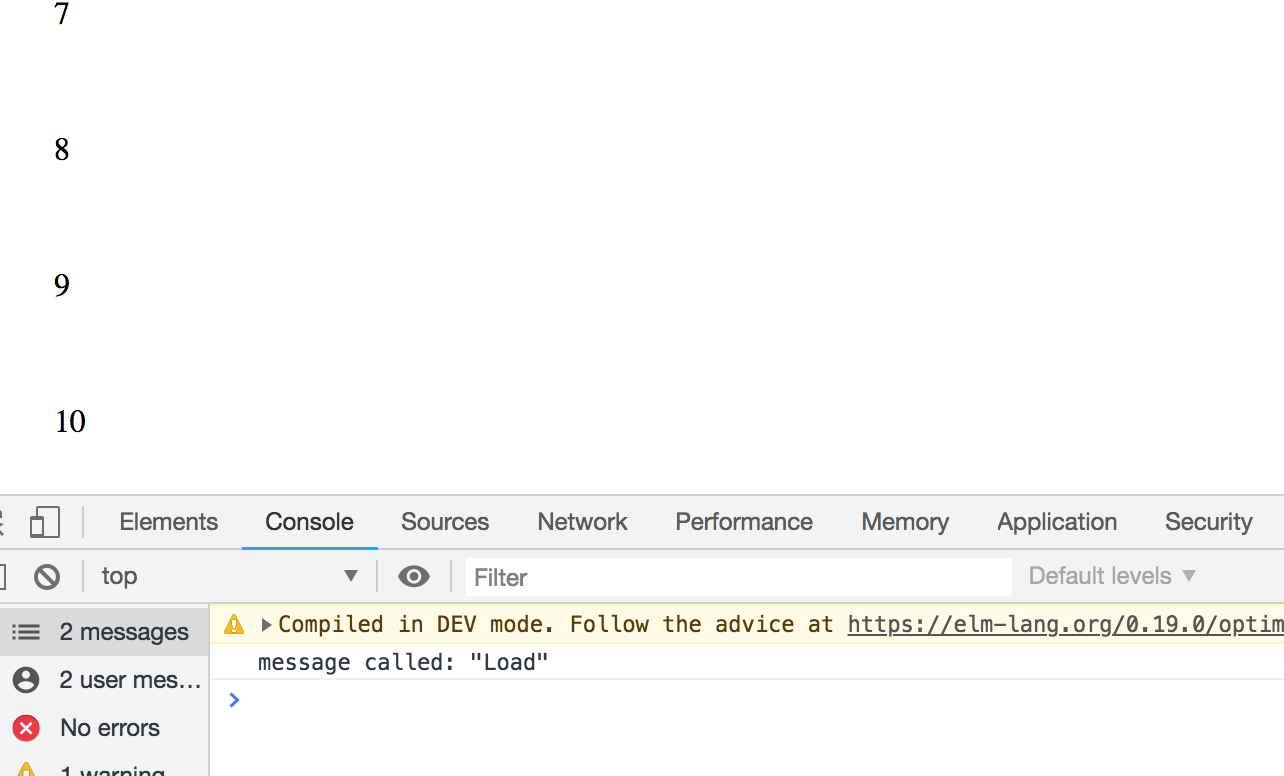Select the No errors filter in sidebar

click(110, 728)
